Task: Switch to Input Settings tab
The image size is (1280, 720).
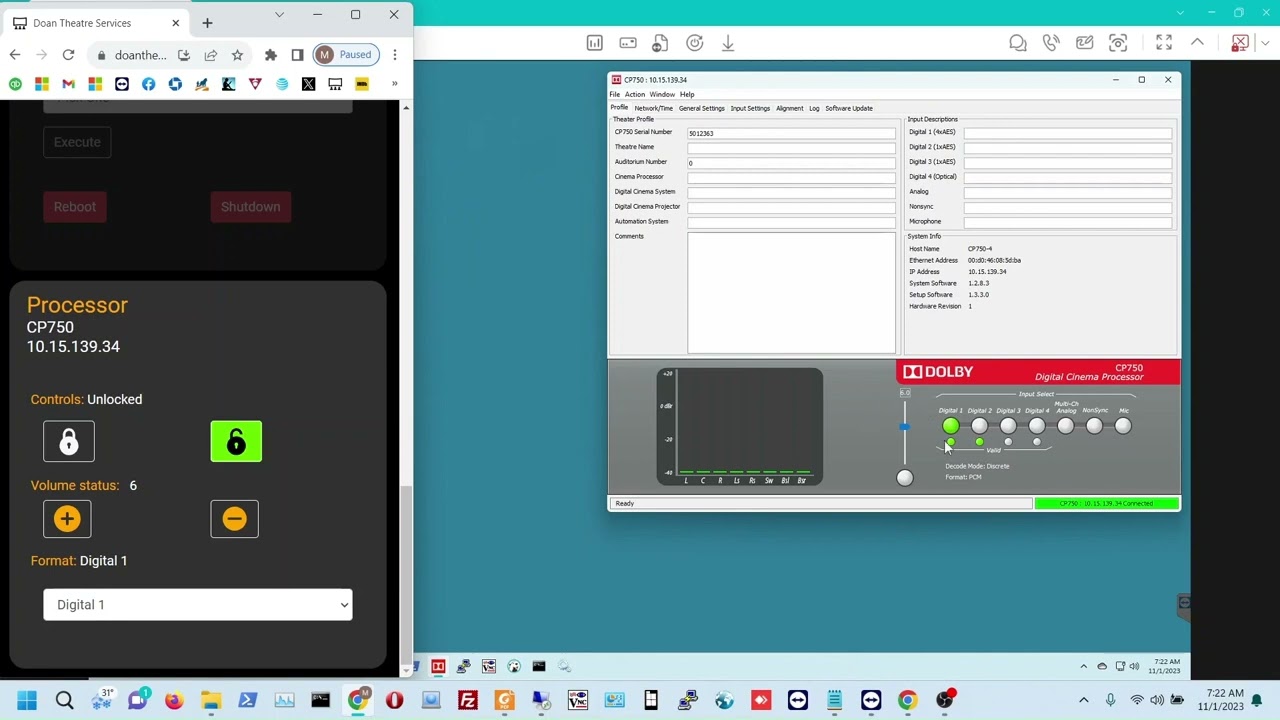Action: click(x=750, y=108)
